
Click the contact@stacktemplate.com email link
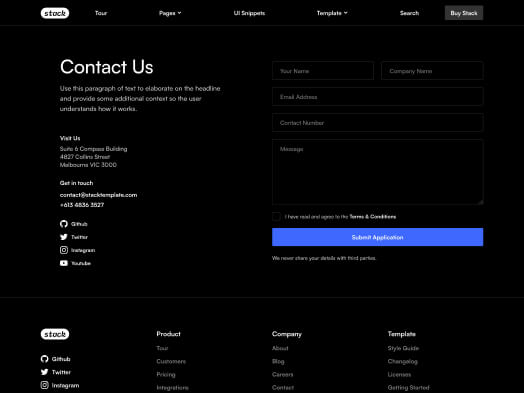click(x=99, y=195)
